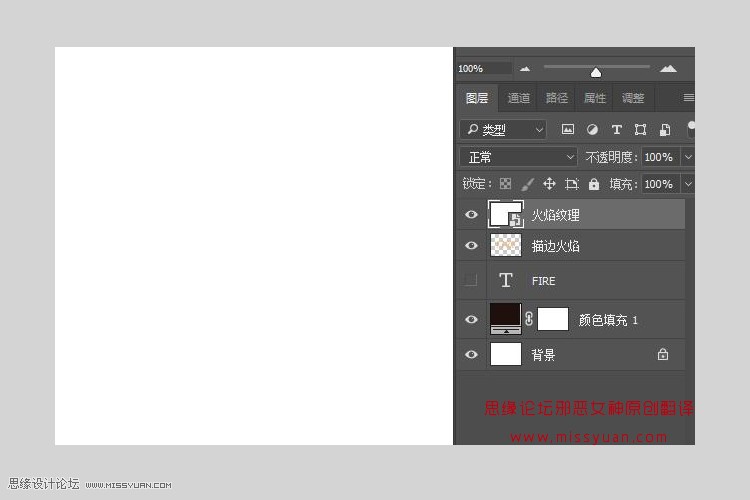Expand the 填充 slider arrow
Screen dimensions: 750x500
pos(688,184)
